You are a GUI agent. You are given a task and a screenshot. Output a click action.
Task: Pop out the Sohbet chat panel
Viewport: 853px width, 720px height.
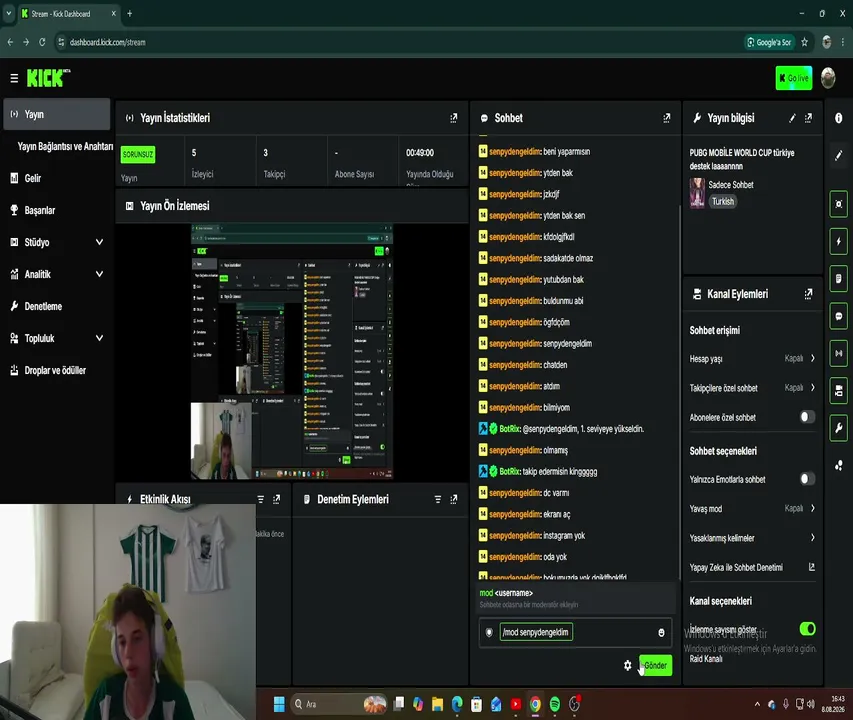coord(666,118)
